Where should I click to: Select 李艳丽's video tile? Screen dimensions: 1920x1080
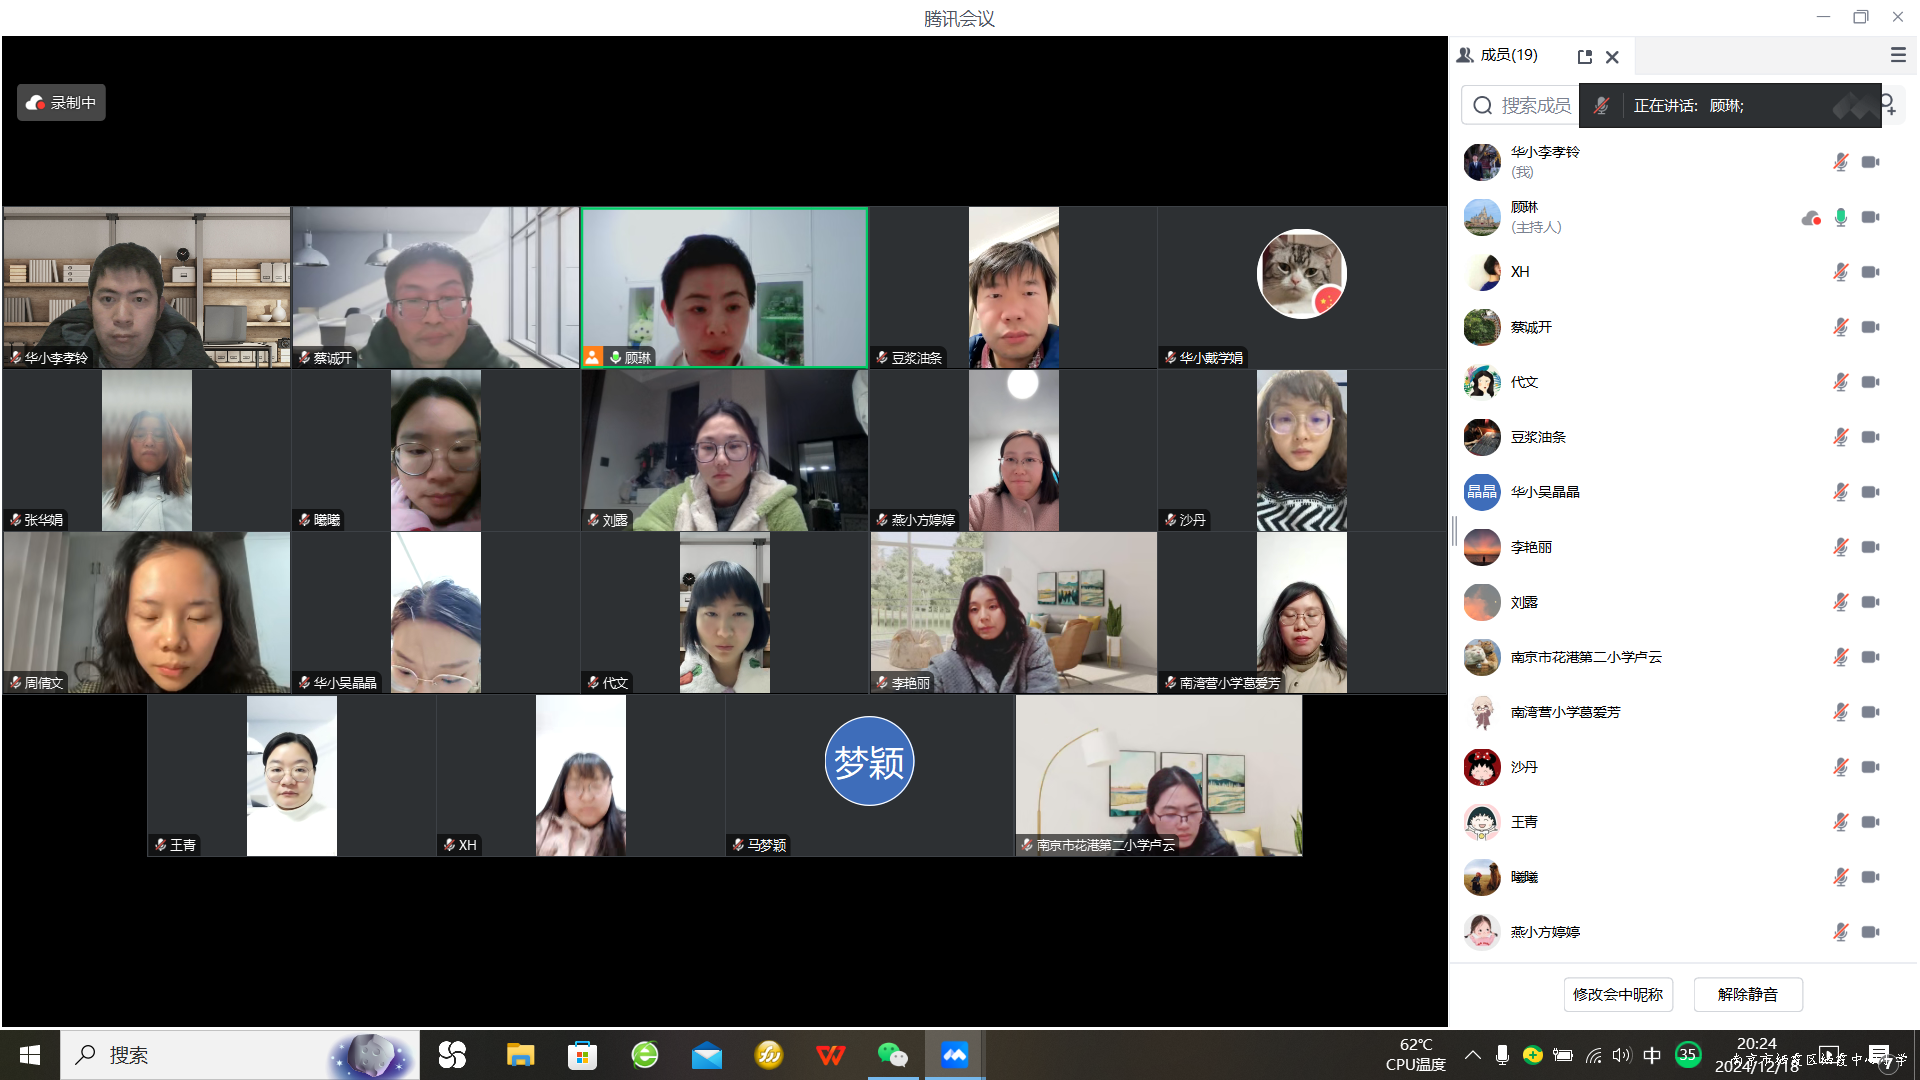click(x=1014, y=613)
